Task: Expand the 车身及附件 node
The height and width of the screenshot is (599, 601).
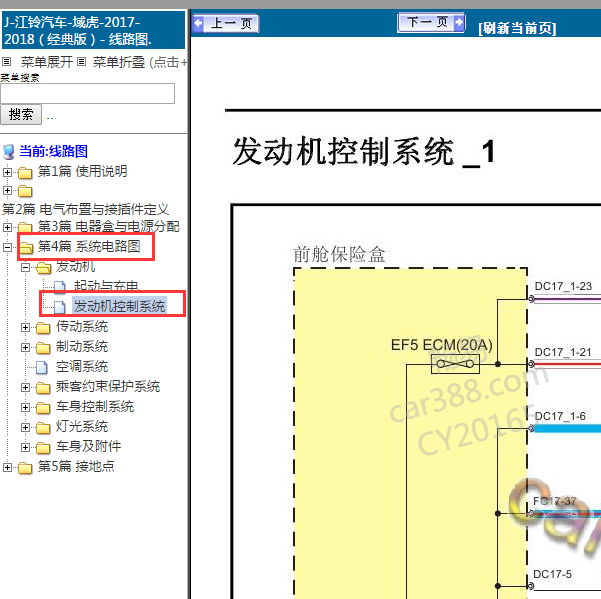Action: [25, 447]
